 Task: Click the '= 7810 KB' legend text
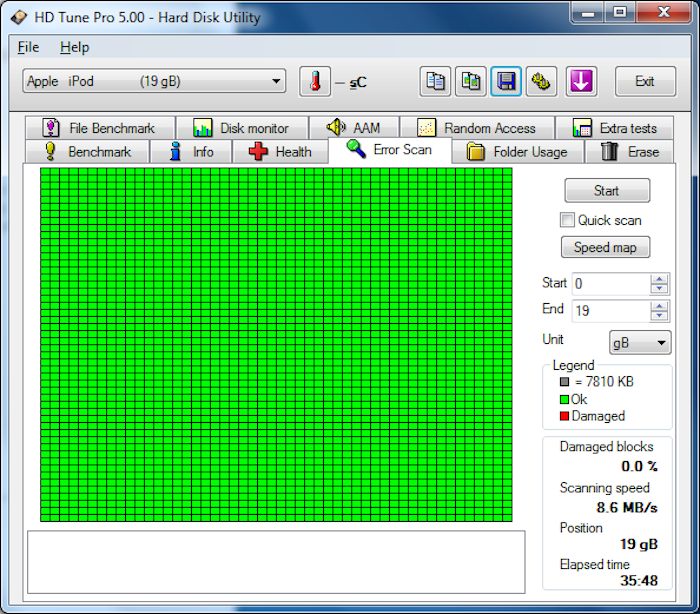pyautogui.click(x=604, y=382)
